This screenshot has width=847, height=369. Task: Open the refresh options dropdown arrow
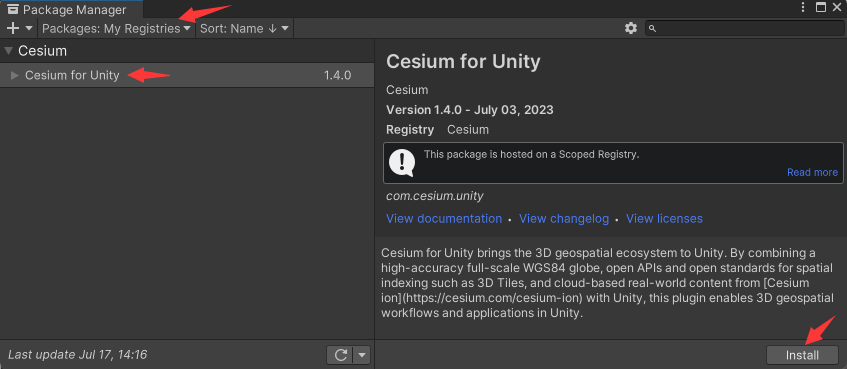click(362, 355)
